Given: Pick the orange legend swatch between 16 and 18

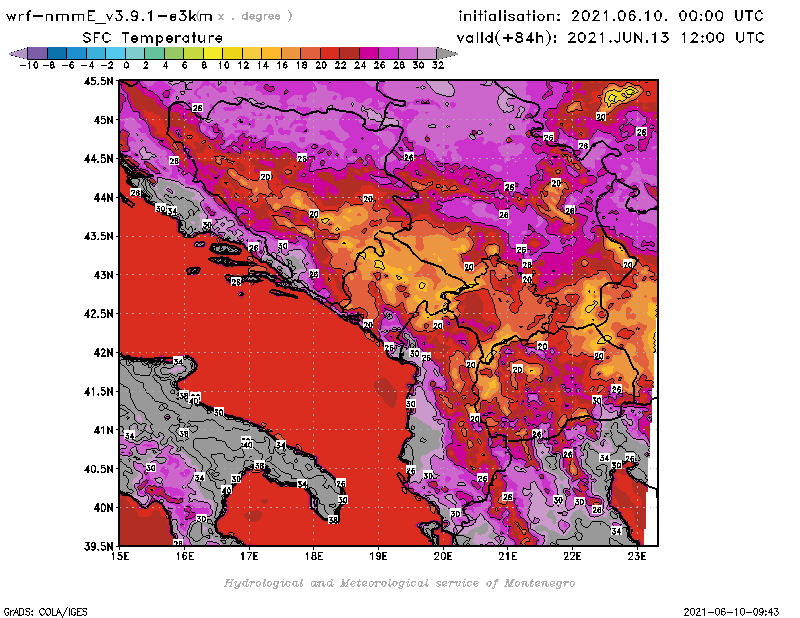Looking at the screenshot, I should tap(291, 53).
